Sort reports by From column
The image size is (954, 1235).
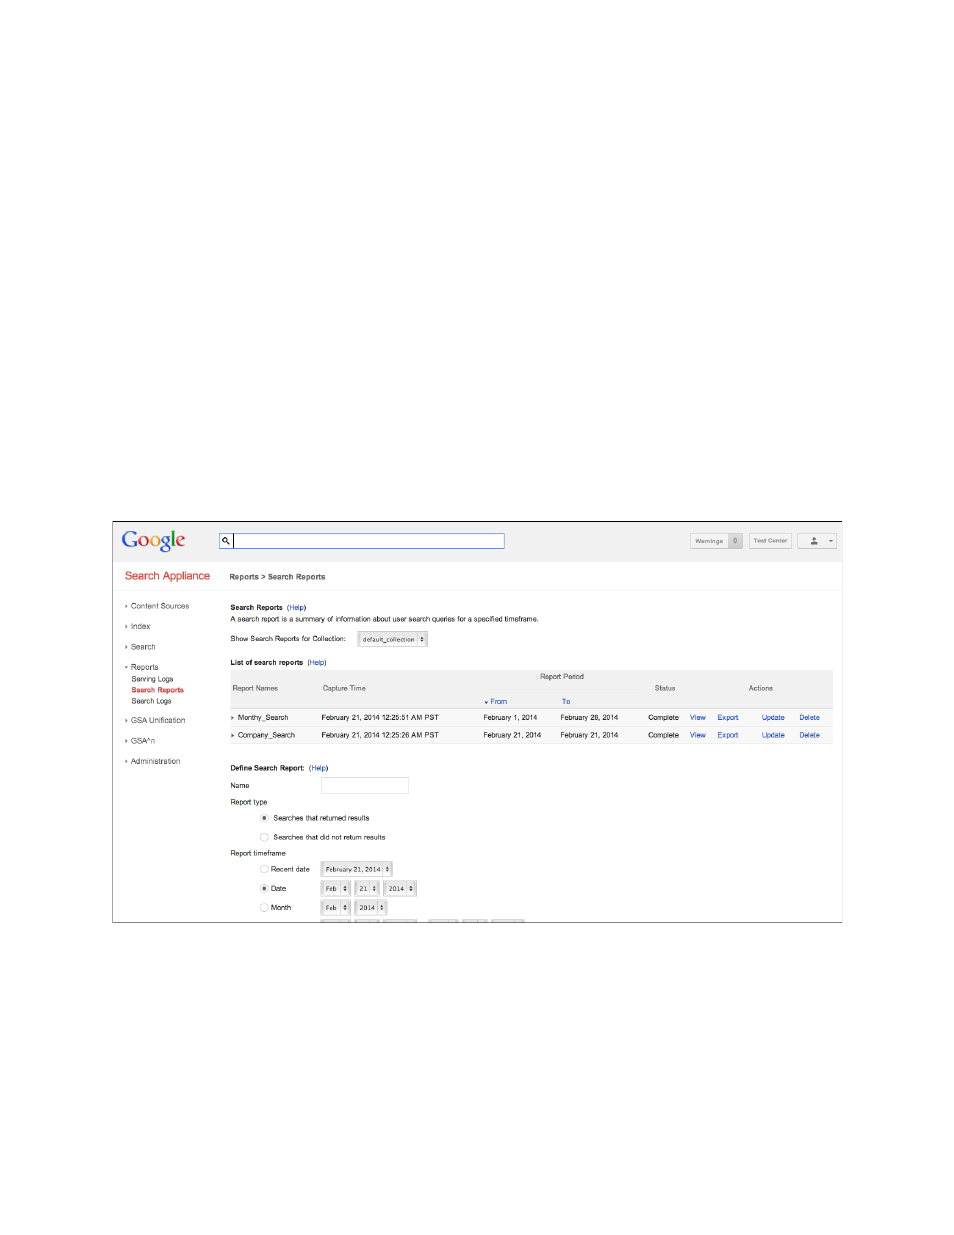pyautogui.click(x=497, y=702)
